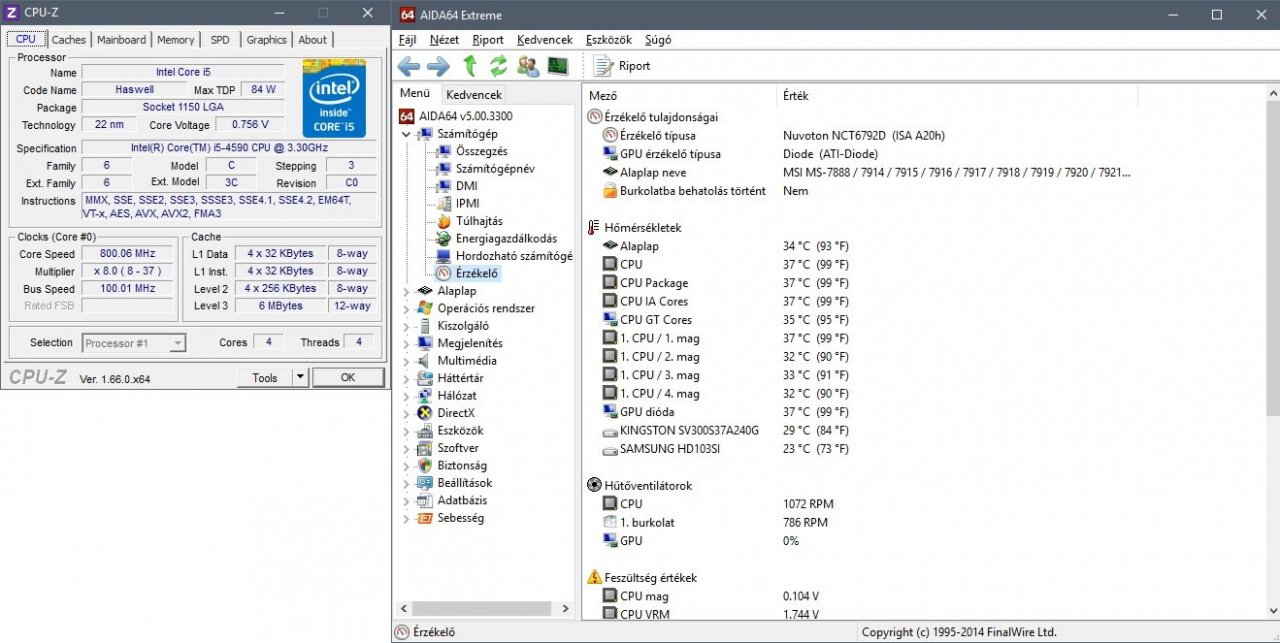Expand the Kiszolgáló node
The image size is (1280, 643).
[406, 326]
